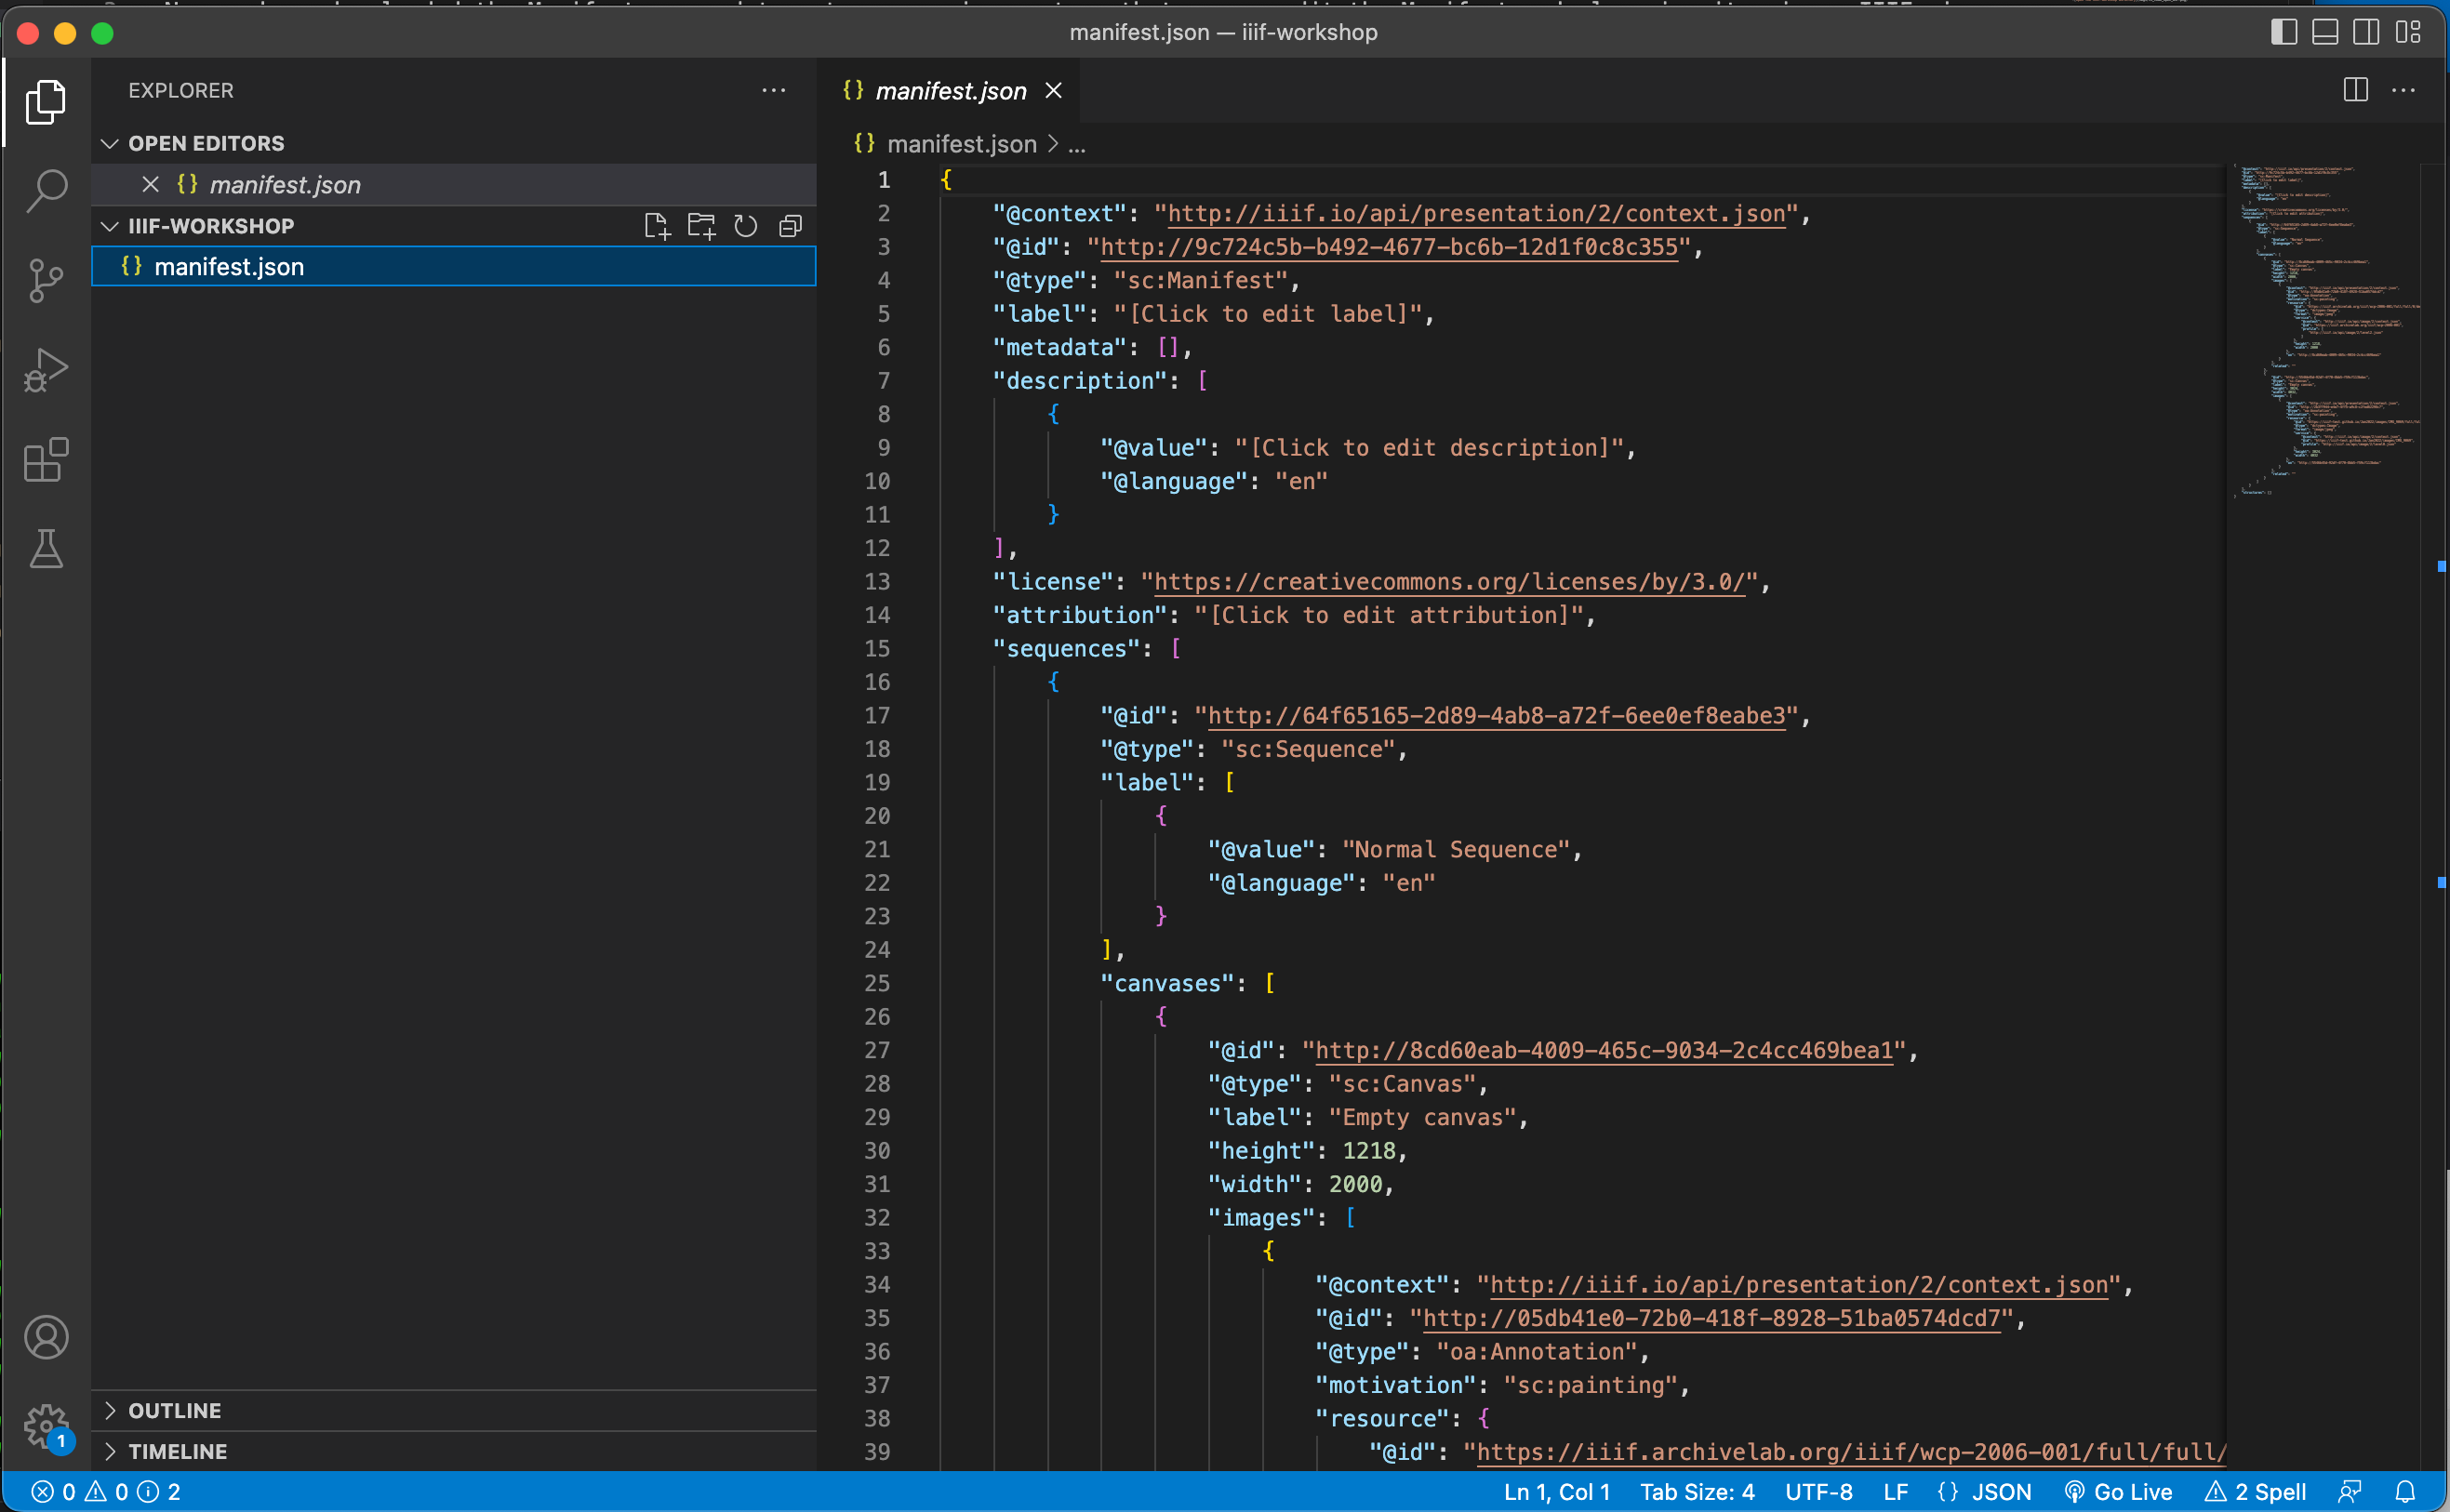Screen dimensions: 2450x1512
Task: Open the Manage gear menu
Action: coord(46,1427)
